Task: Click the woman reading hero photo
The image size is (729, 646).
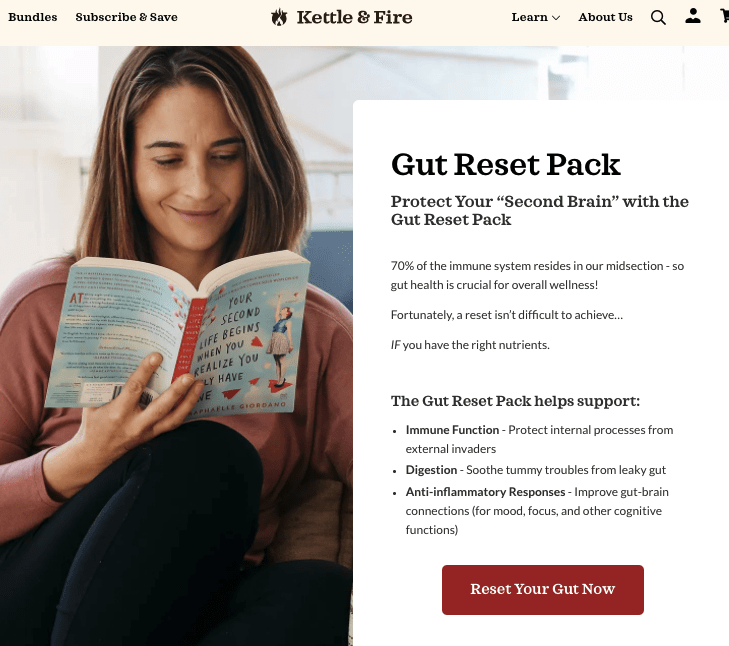Action: click(176, 346)
